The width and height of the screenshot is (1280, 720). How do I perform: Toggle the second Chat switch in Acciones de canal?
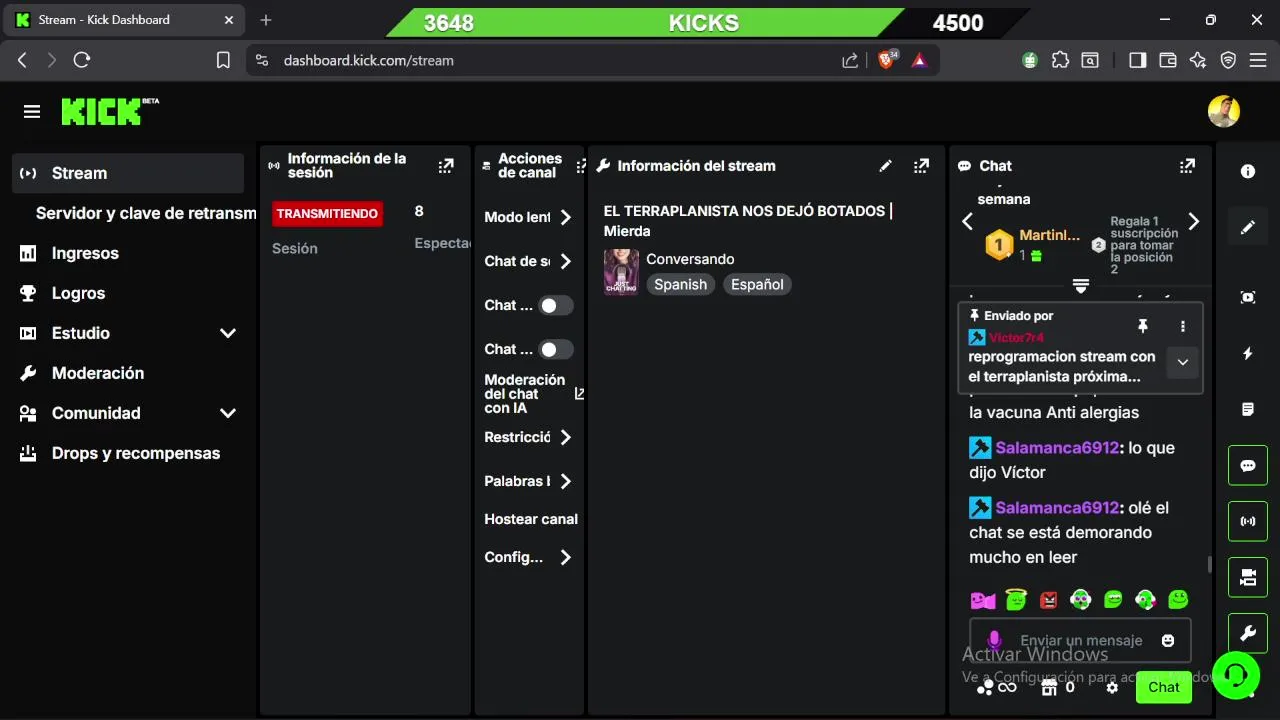click(555, 349)
